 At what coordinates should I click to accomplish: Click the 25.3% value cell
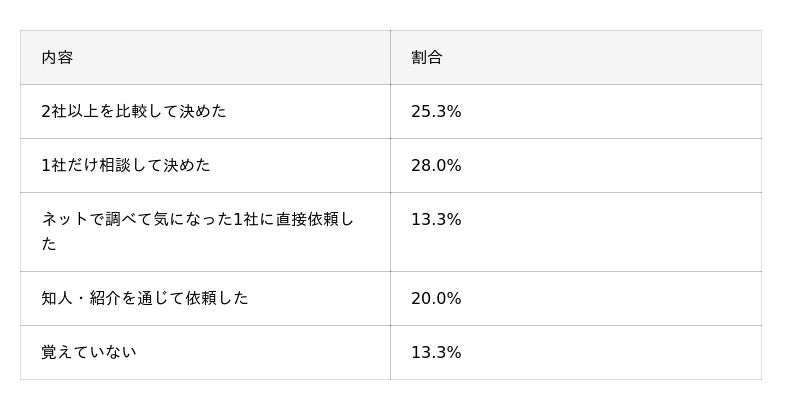coord(436,112)
